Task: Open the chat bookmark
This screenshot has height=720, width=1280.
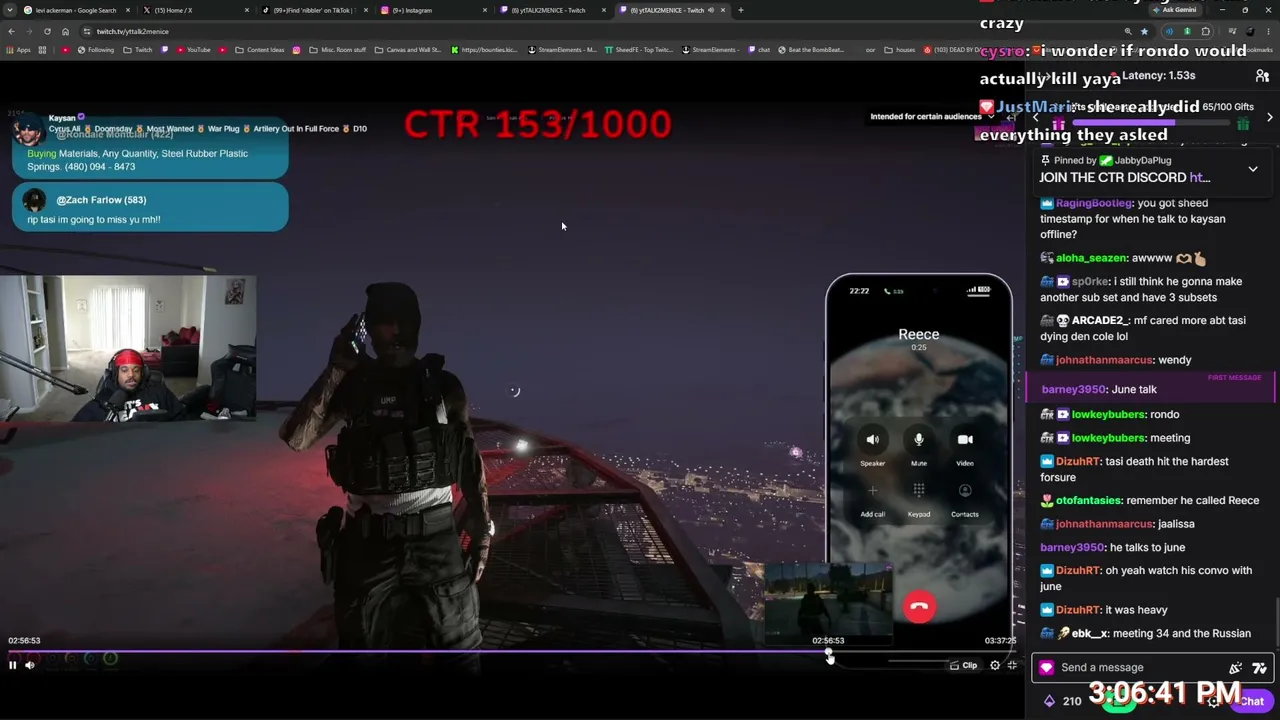Action: point(759,50)
